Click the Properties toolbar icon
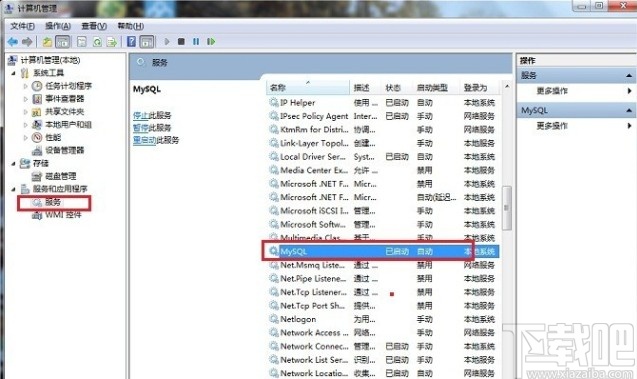Image resolution: width=637 pixels, height=379 pixels. coord(82,41)
